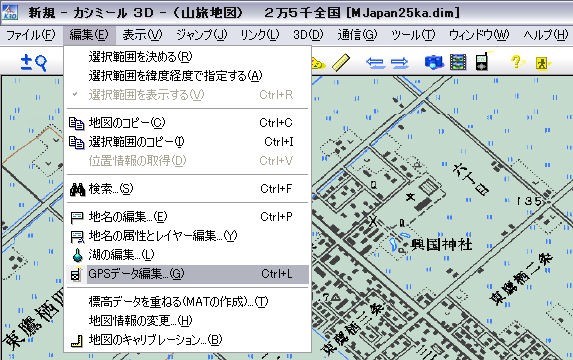Open the film strip movie icon

458,62
